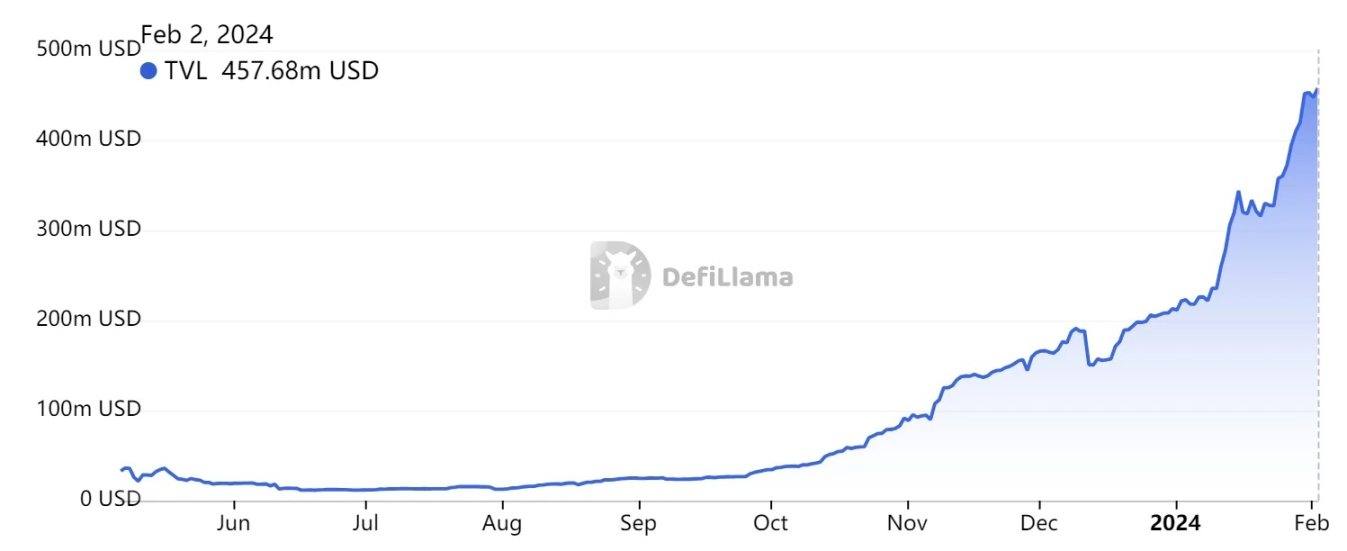This screenshot has height=551, width=1347.
Task: Select the Jul marker on the time axis
Action: (x=367, y=523)
